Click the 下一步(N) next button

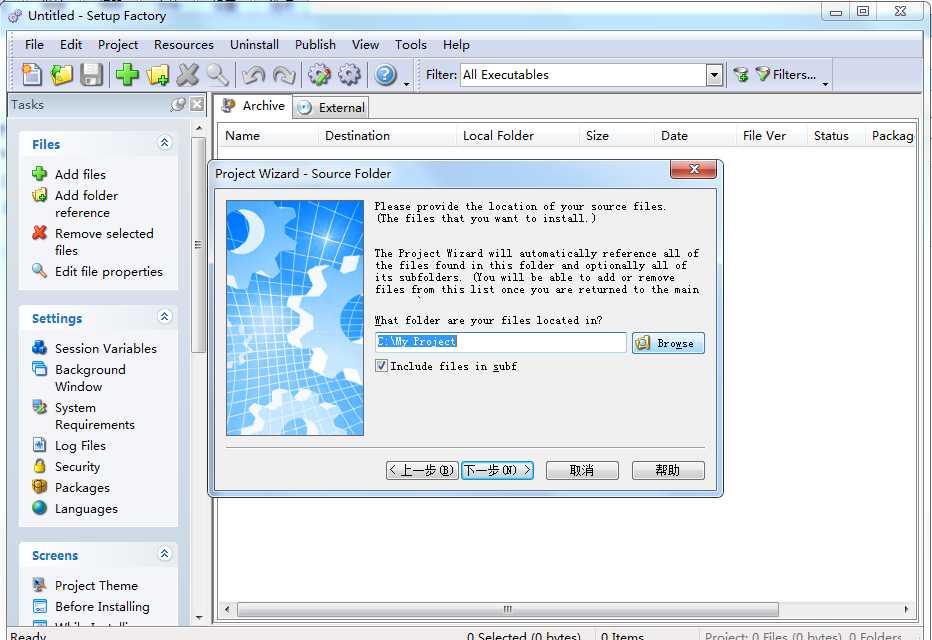point(497,470)
